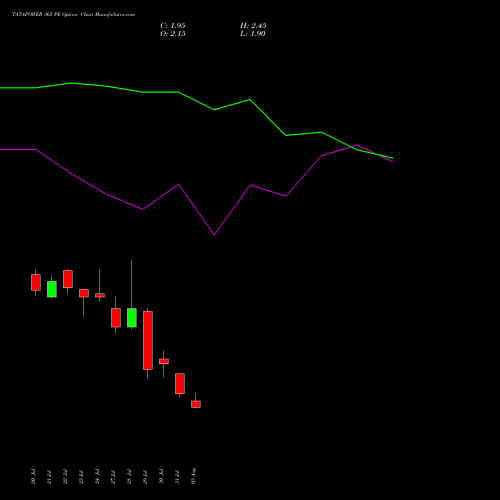Click the high value 'H: 2.45'
This screenshot has height=500, width=500.
tap(253, 26)
